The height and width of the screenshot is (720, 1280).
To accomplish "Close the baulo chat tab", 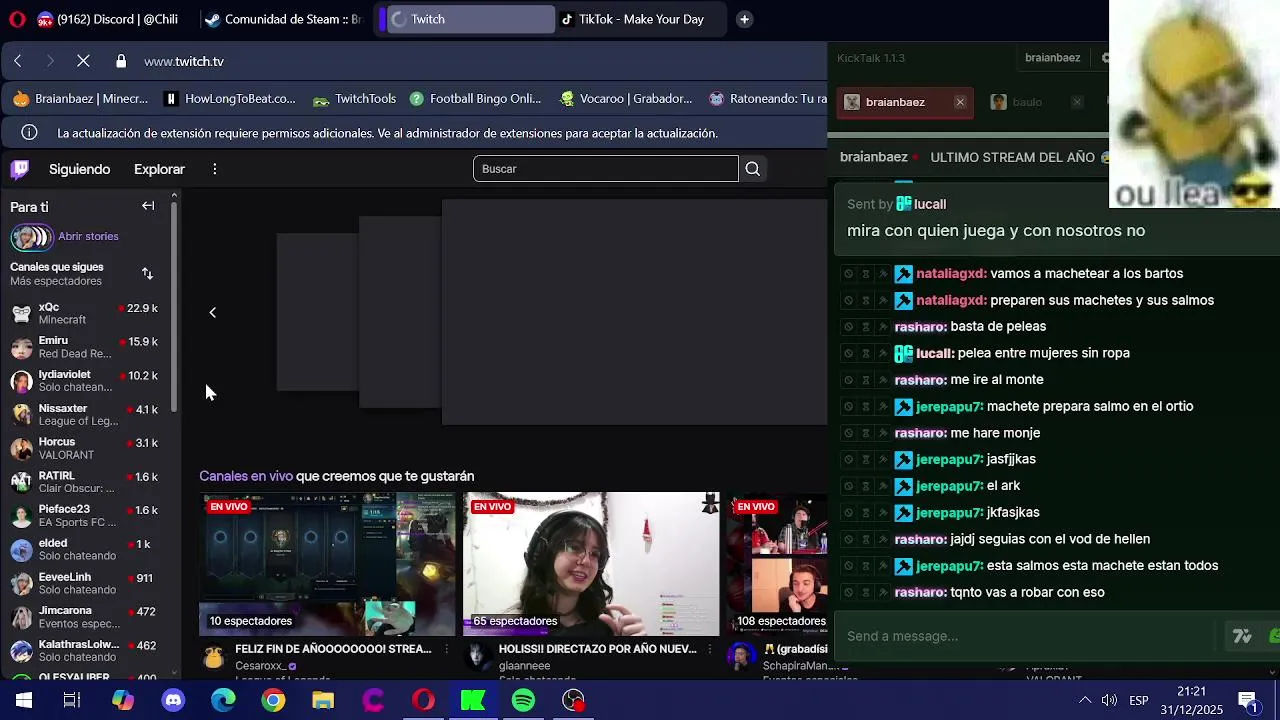I will (x=1077, y=102).
